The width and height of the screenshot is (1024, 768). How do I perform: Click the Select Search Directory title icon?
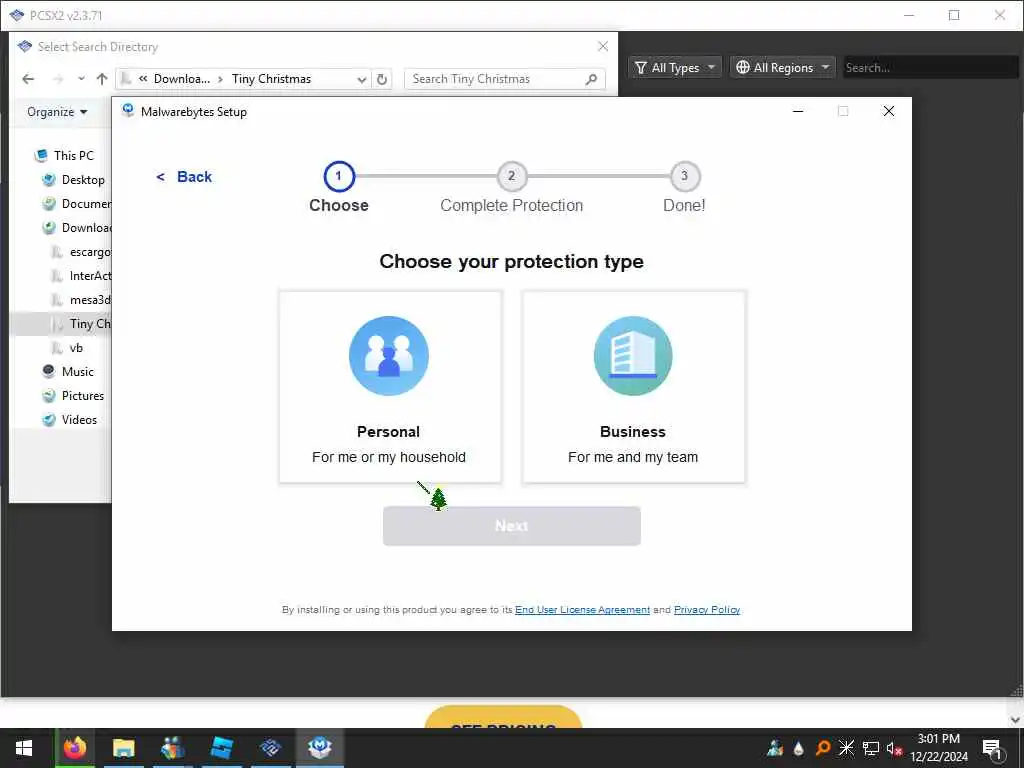coord(25,46)
